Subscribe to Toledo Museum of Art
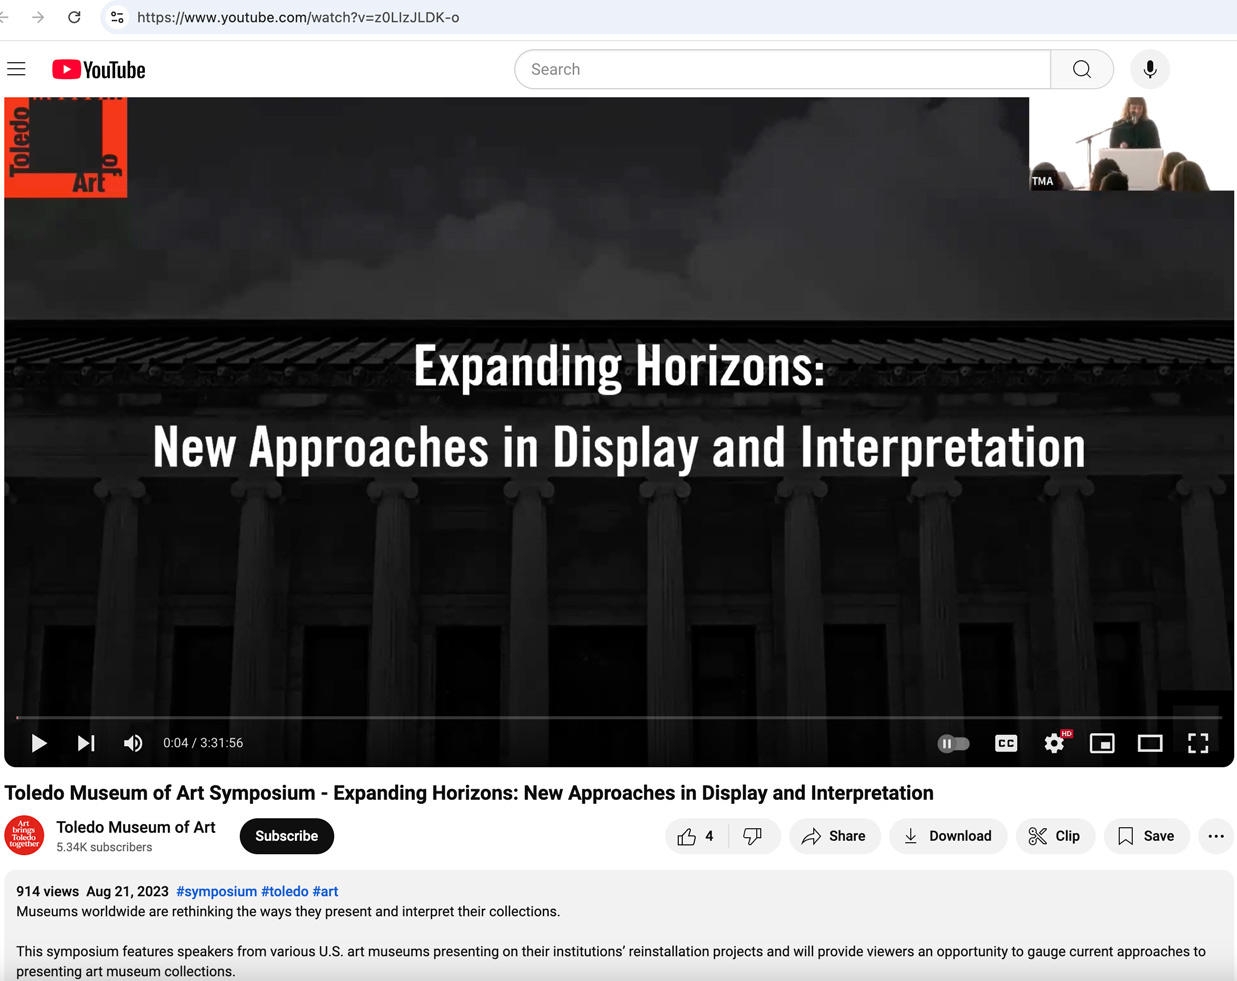1237x981 pixels. [x=287, y=836]
